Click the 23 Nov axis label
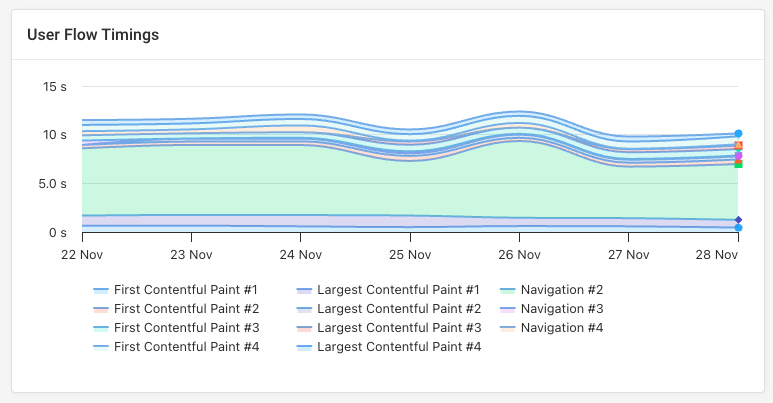 (x=191, y=255)
